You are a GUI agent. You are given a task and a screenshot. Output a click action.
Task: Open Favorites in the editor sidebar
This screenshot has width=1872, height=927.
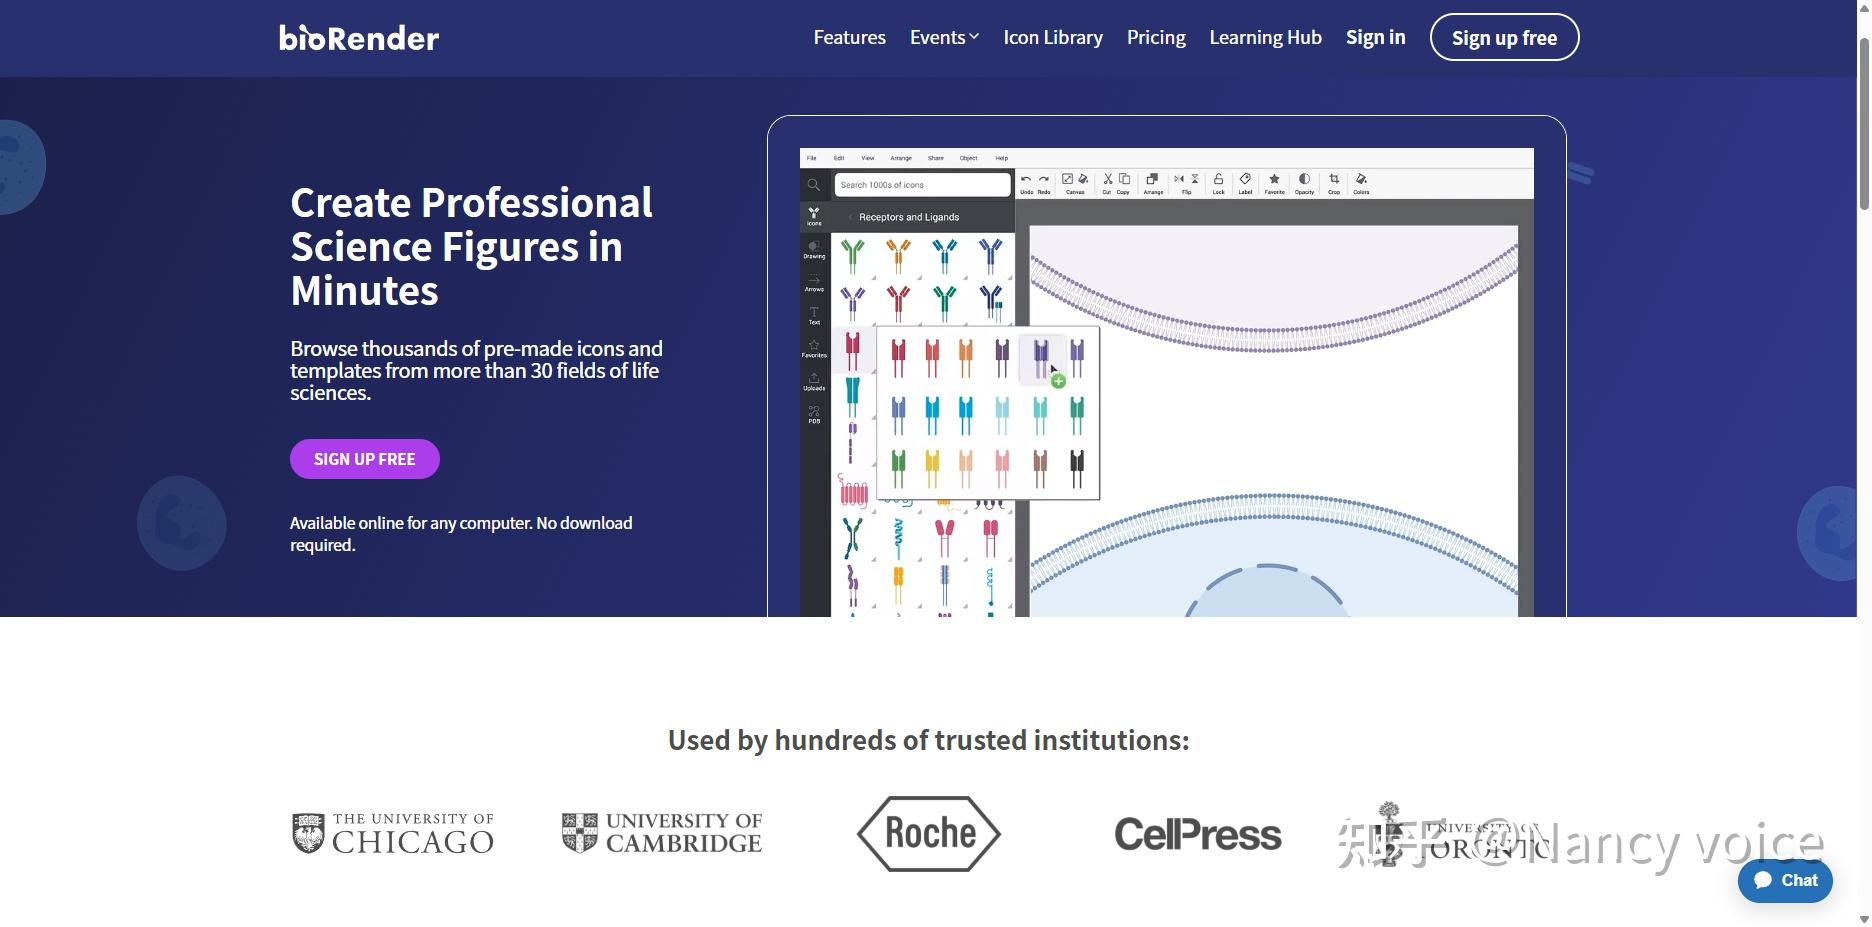[x=814, y=348]
